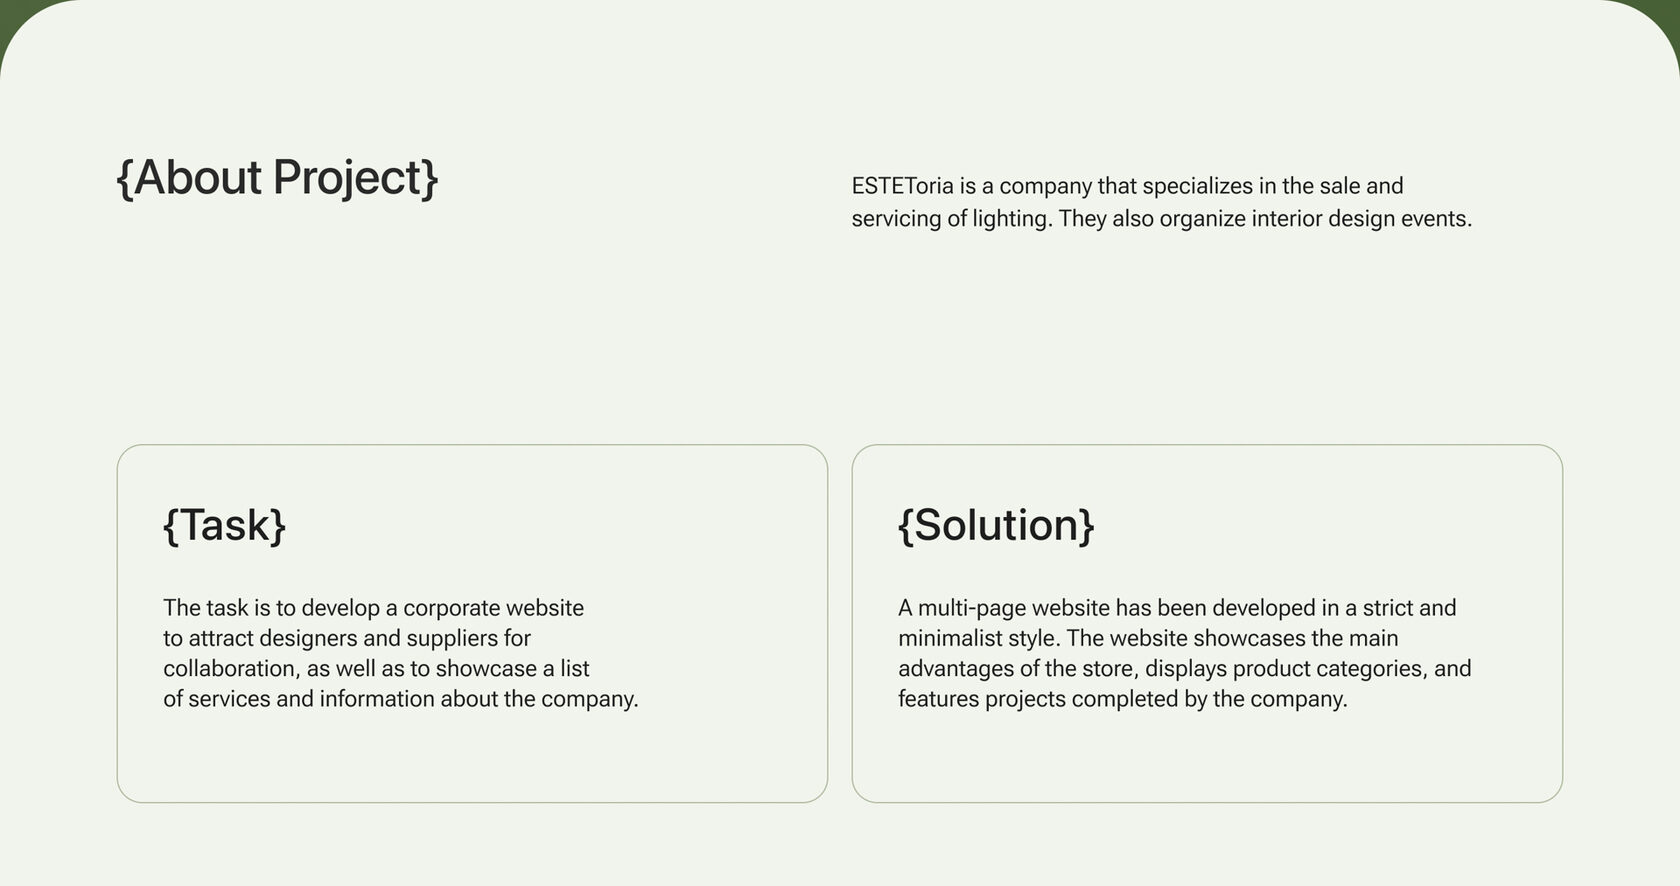The image size is (1680, 886).
Task: Click the line "The task is to develop a corporate website"
Action: [373, 608]
